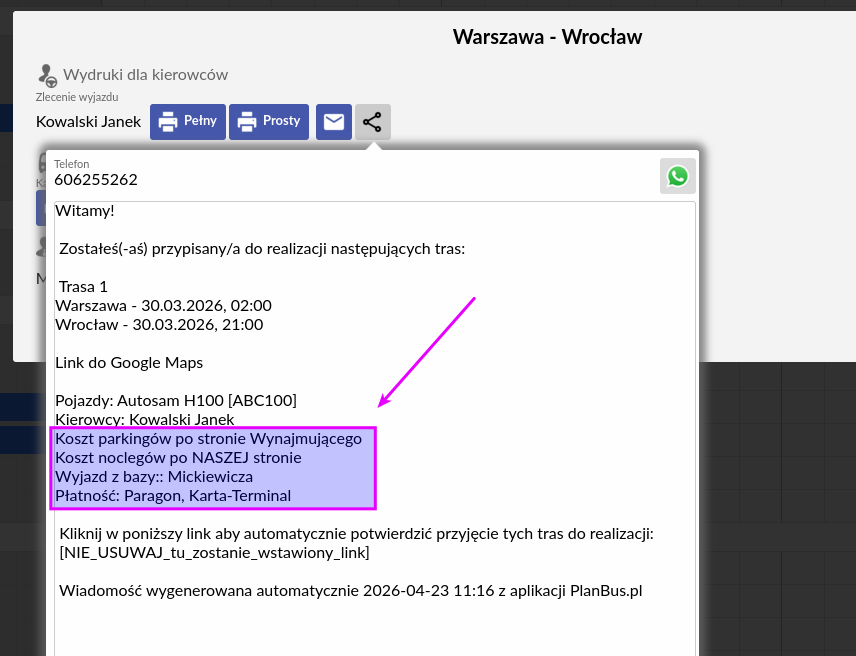Viewport: 856px width, 656px height.
Task: Open WhatsApp with the green icon
Action: 678,176
